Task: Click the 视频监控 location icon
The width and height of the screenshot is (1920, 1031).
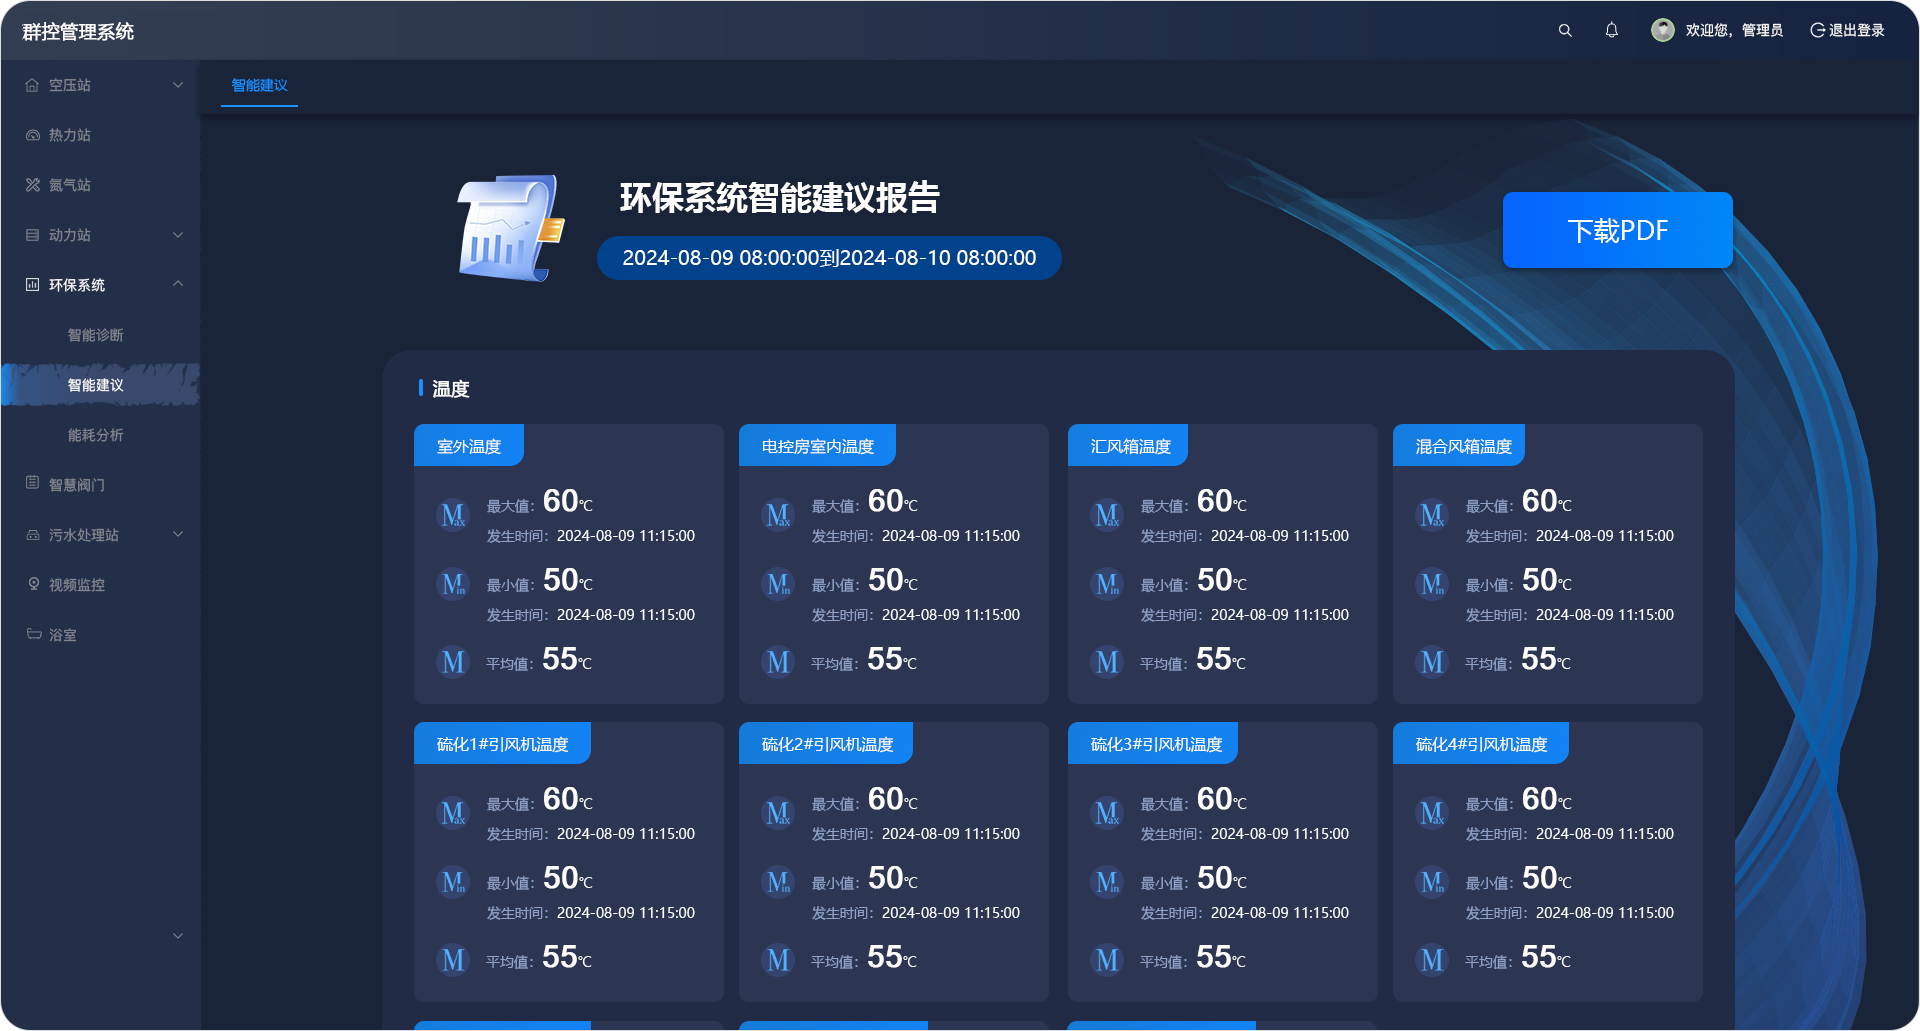Action: click(x=33, y=584)
